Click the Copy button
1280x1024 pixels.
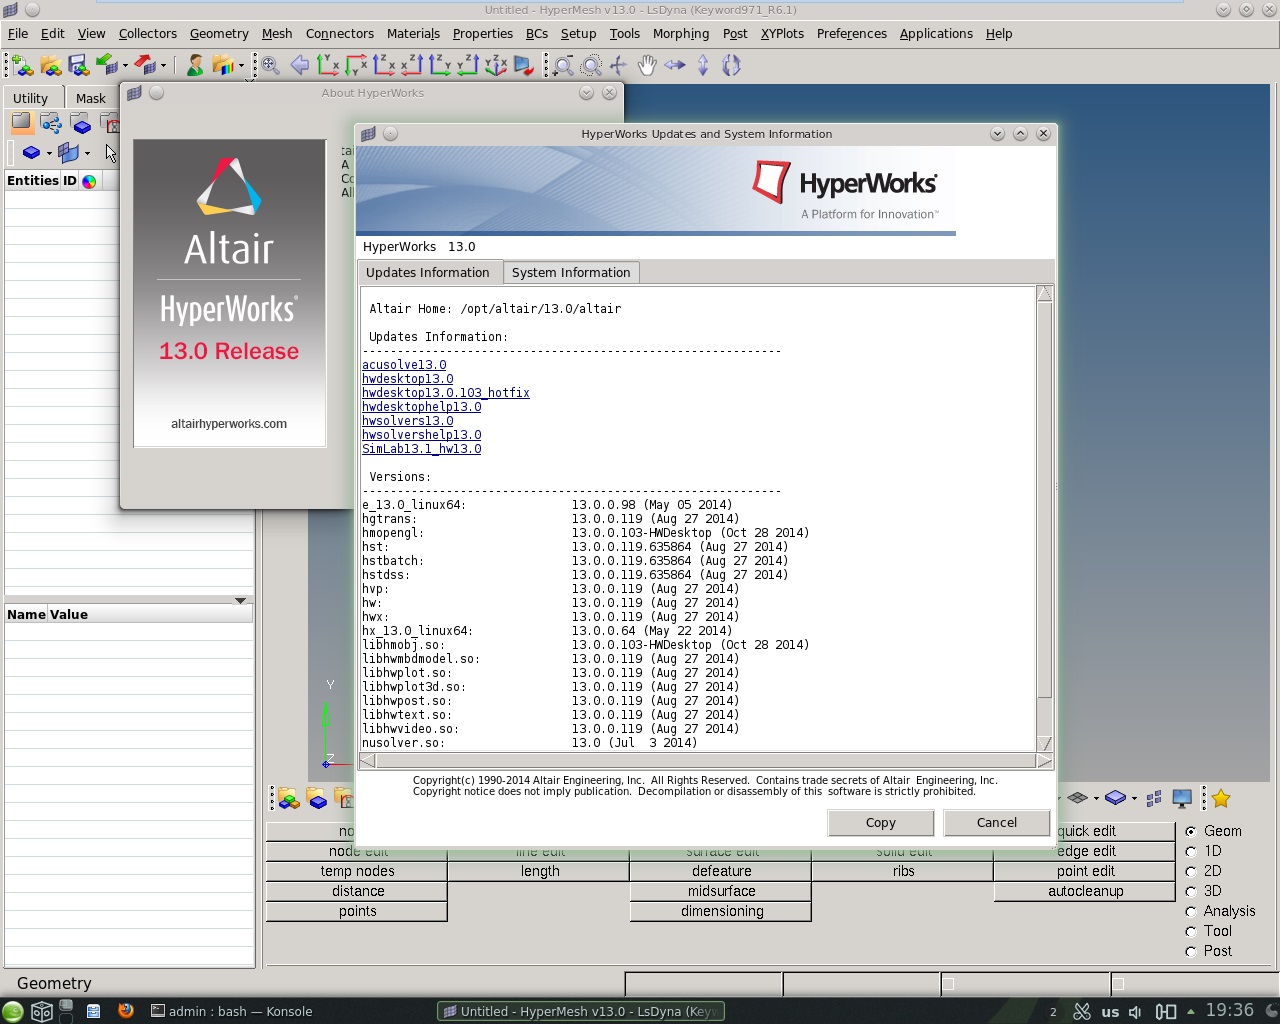(880, 822)
